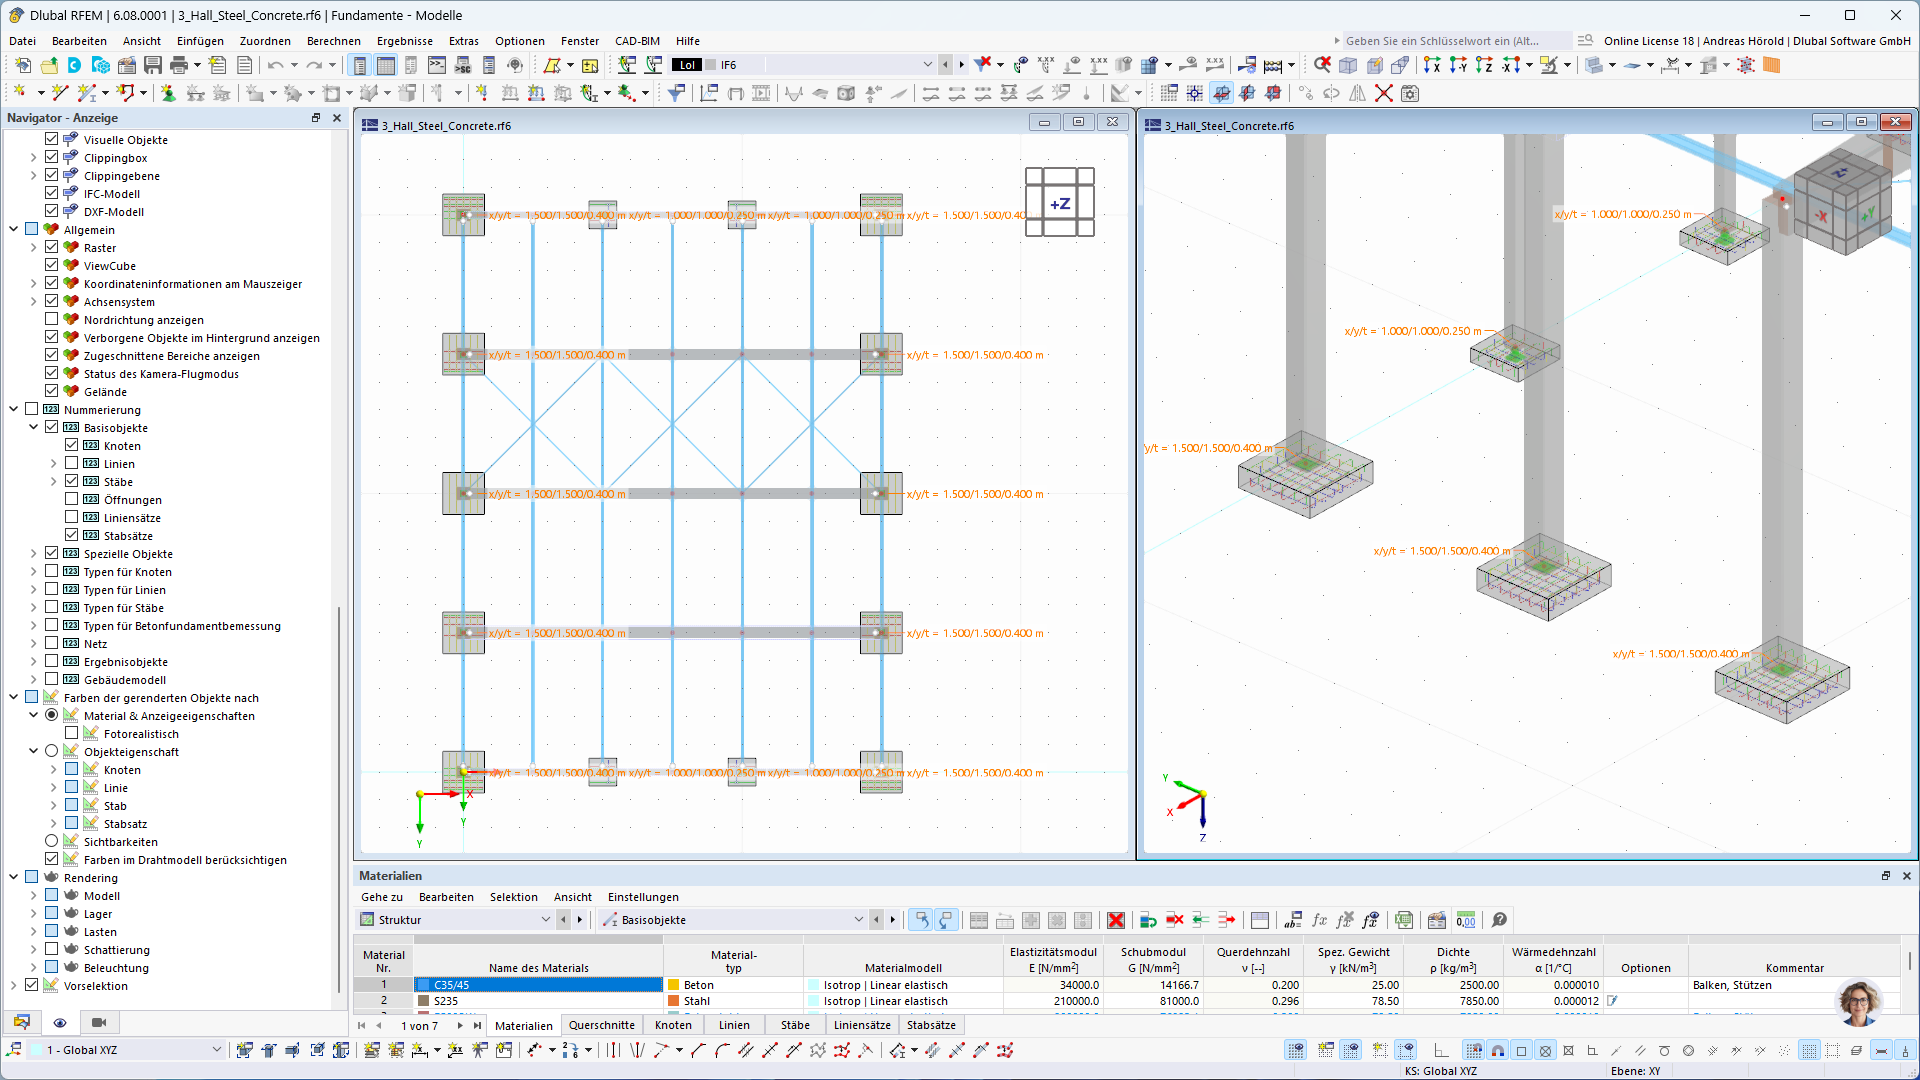The width and height of the screenshot is (1920, 1080).
Task: Select the Querschnitte tab
Action: (599, 1025)
